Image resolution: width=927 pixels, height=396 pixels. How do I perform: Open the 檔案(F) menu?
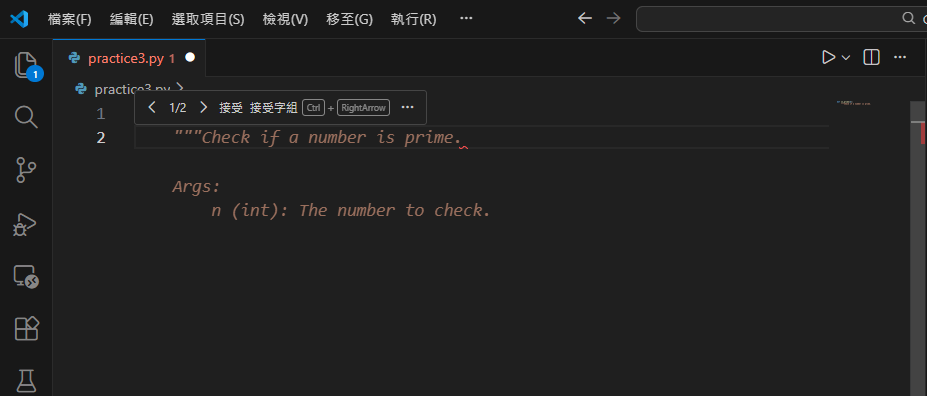(70, 20)
